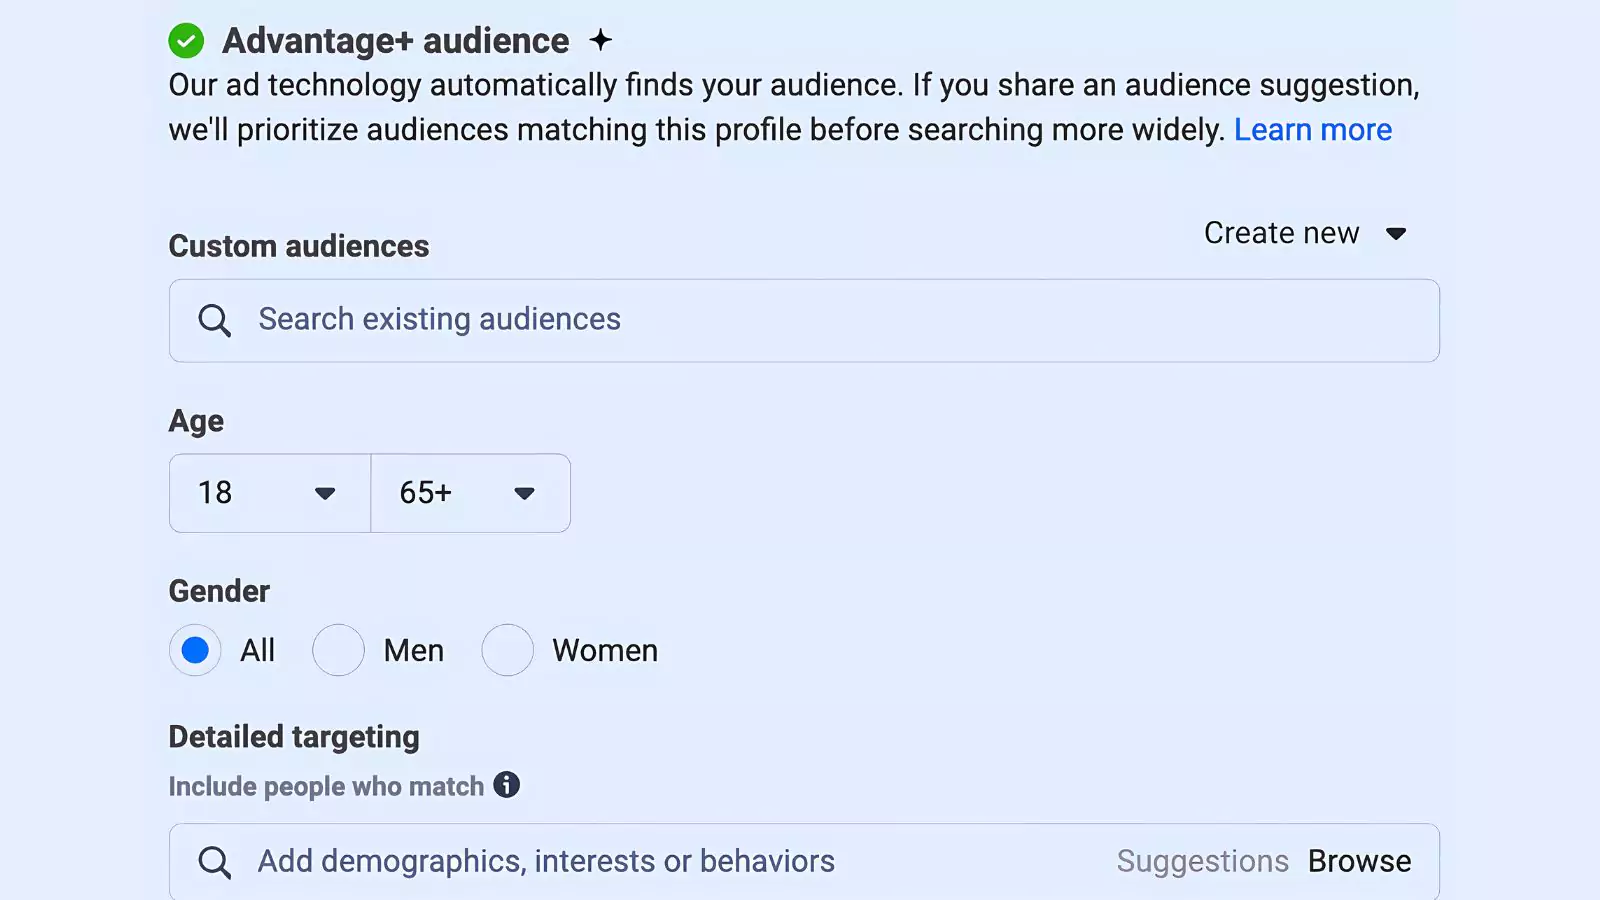Click the Add demographics, interests or behaviors field
The image size is (1600, 900).
(x=804, y=862)
